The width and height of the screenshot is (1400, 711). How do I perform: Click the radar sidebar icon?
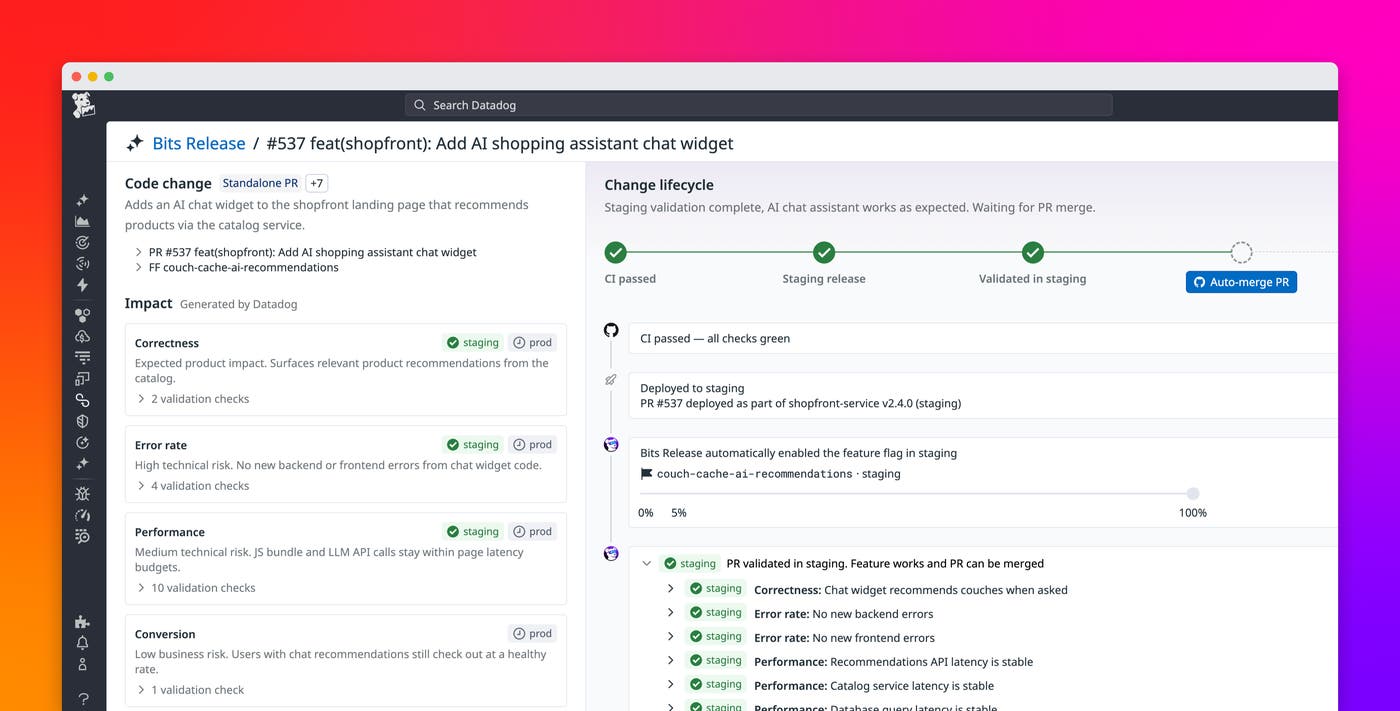[x=83, y=264]
